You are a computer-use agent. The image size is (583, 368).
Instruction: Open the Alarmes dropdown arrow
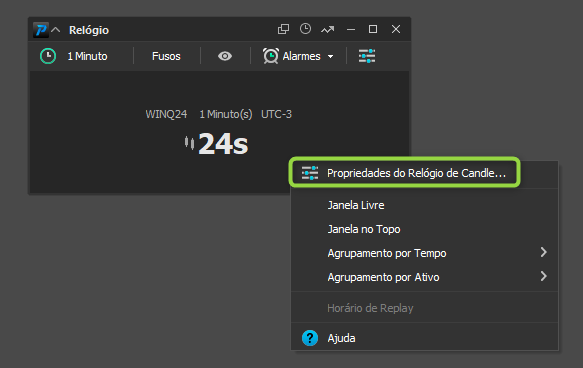pyautogui.click(x=330, y=57)
